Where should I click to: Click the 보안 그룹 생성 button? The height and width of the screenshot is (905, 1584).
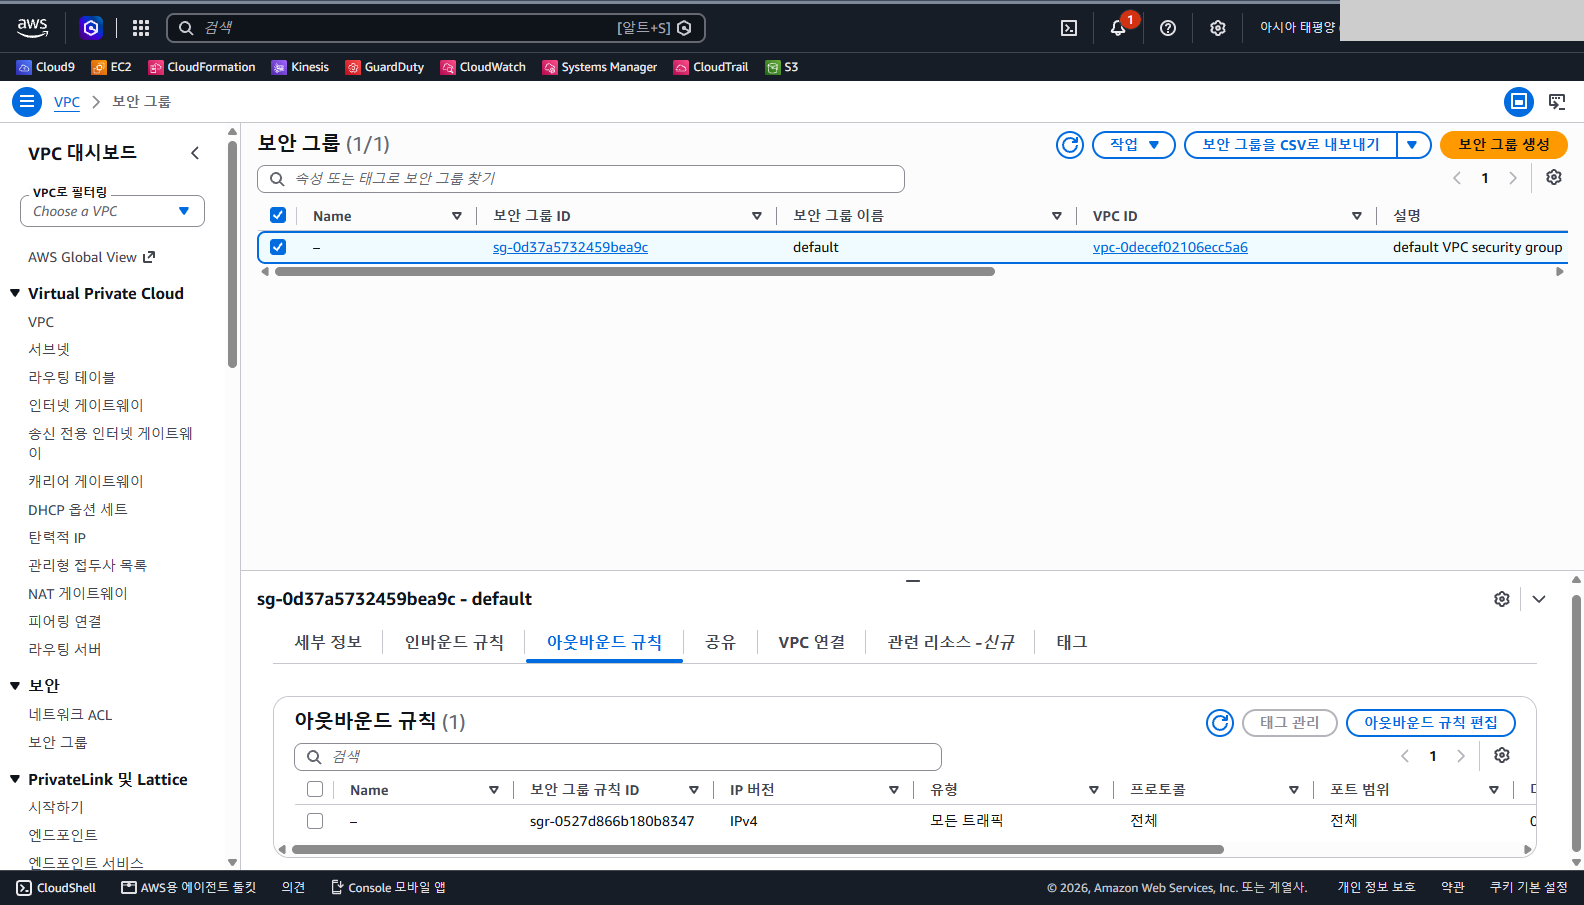click(x=1504, y=145)
